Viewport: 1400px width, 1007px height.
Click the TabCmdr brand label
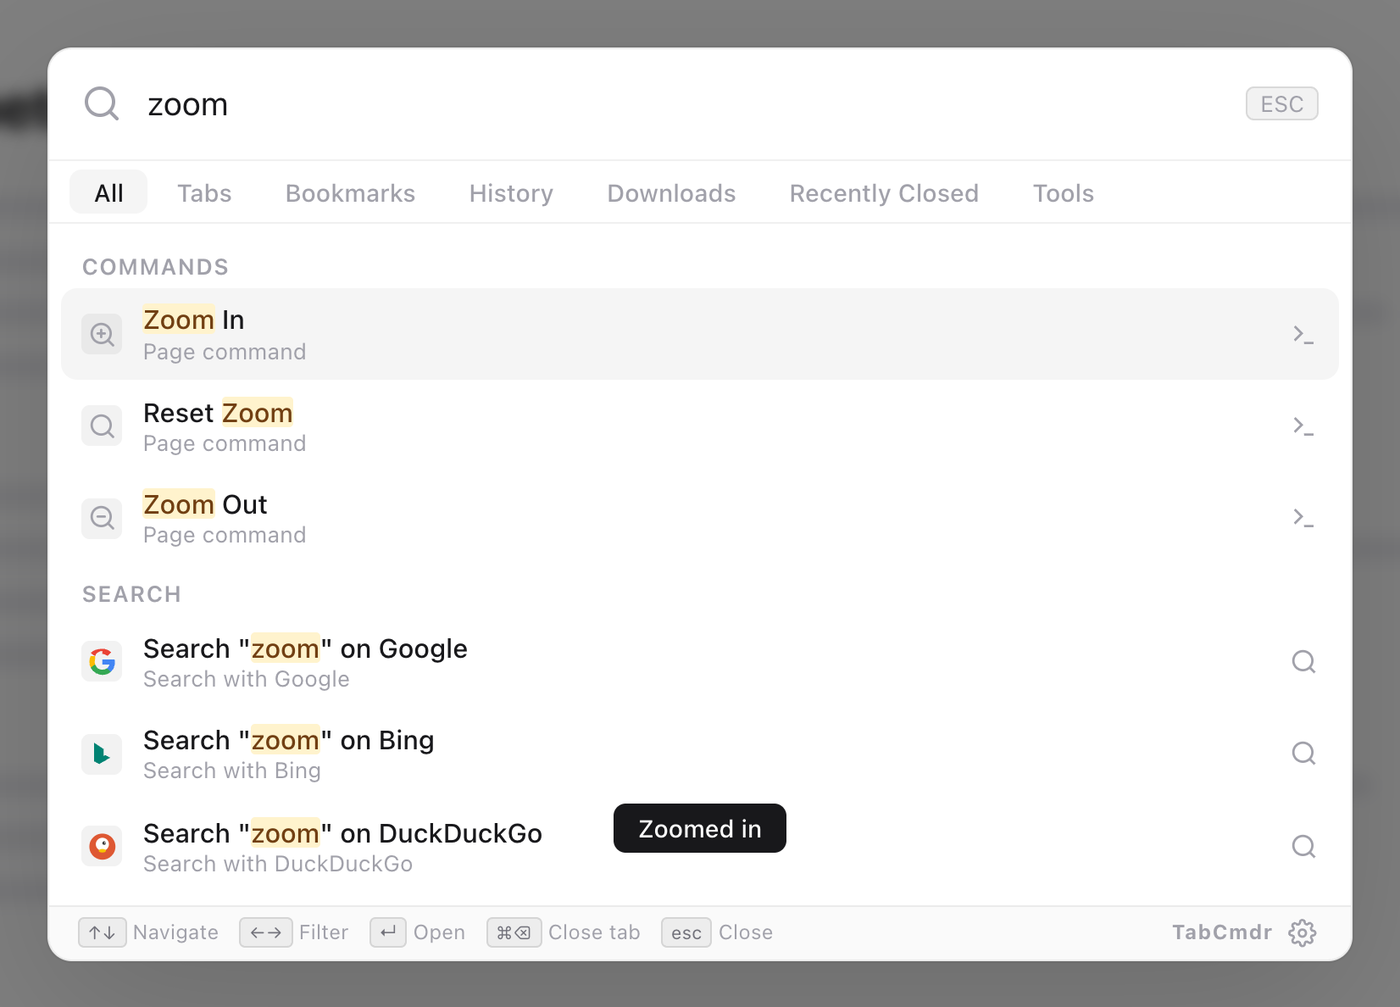(x=1222, y=932)
